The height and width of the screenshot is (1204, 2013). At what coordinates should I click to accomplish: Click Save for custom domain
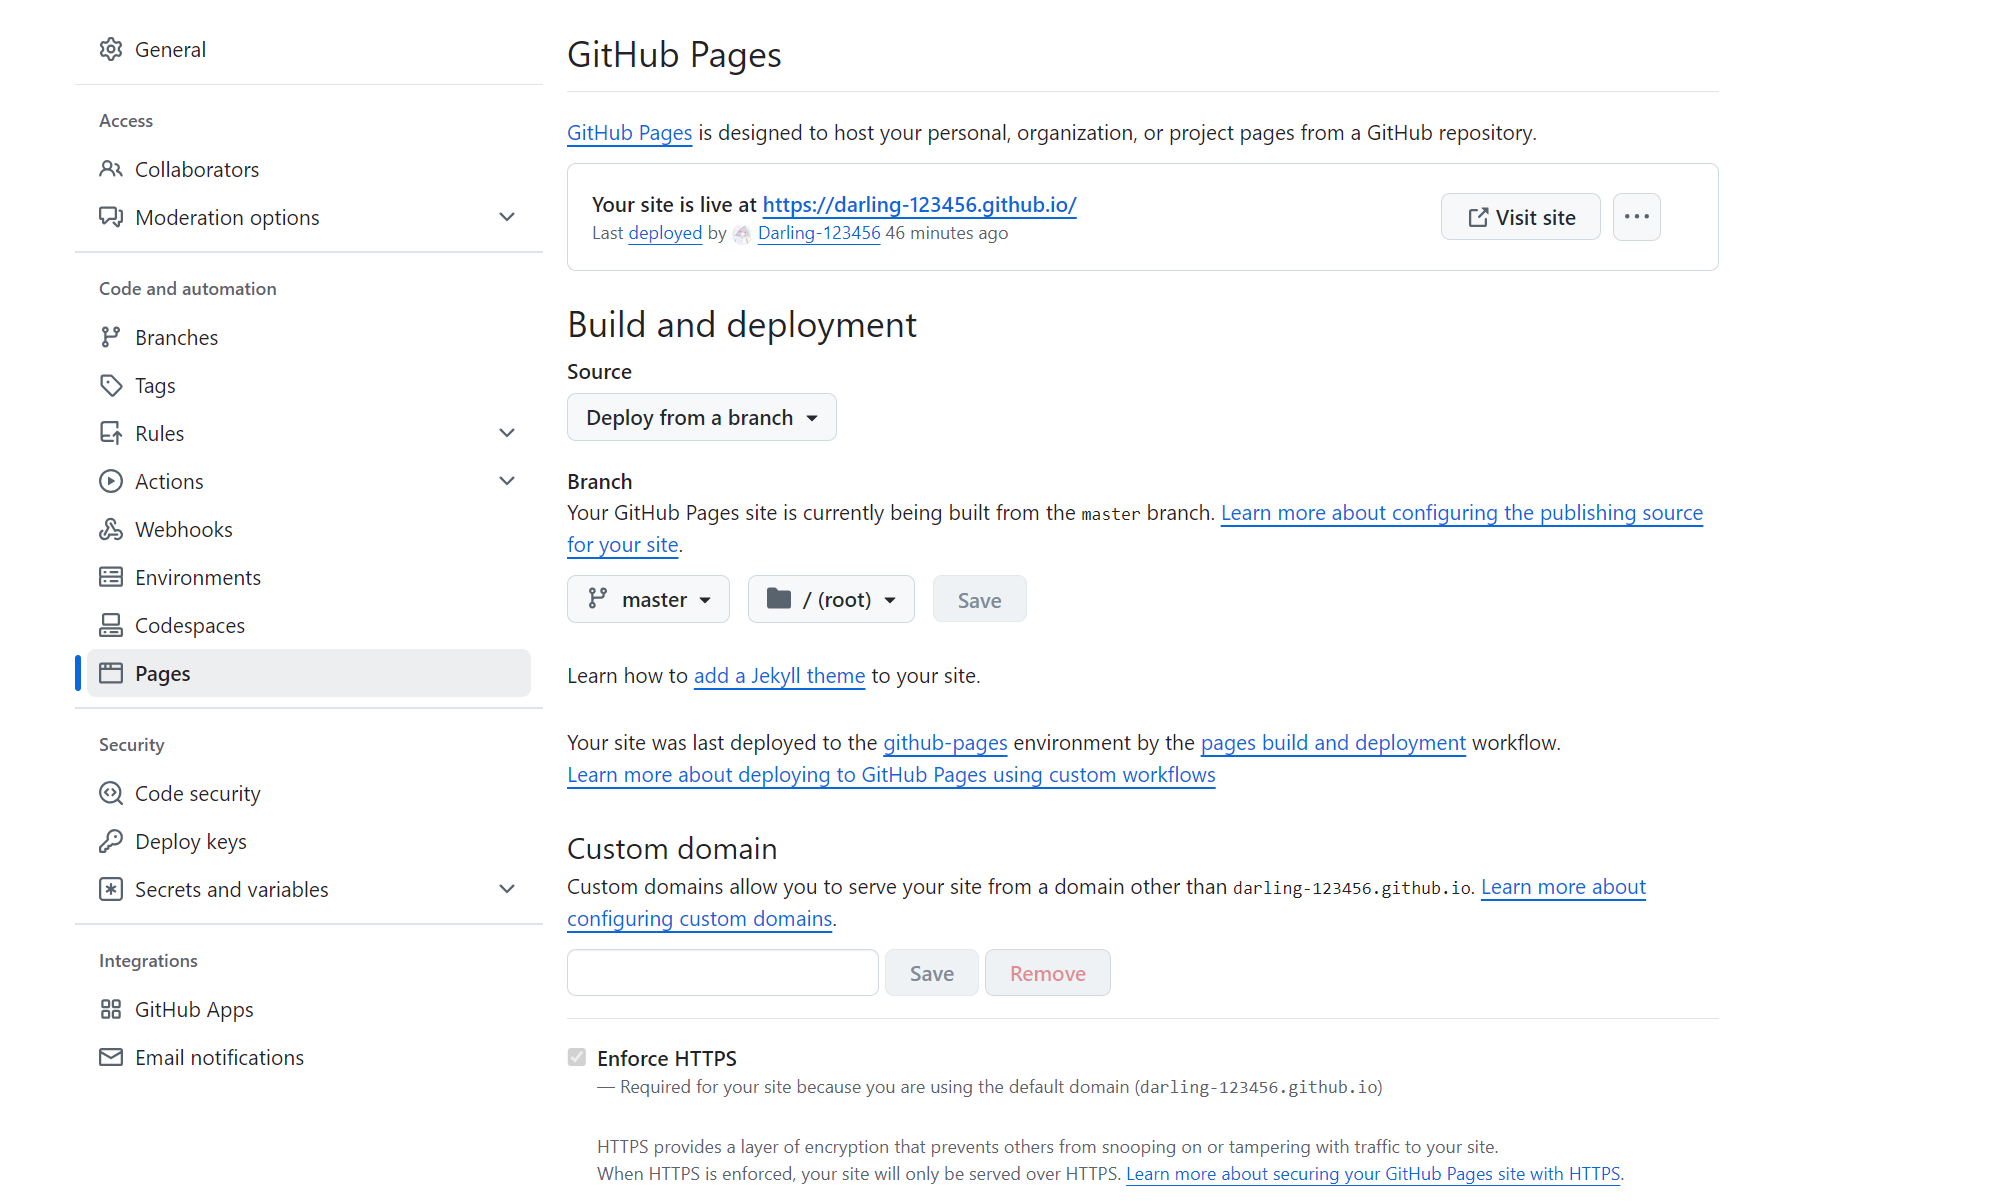tap(931, 973)
